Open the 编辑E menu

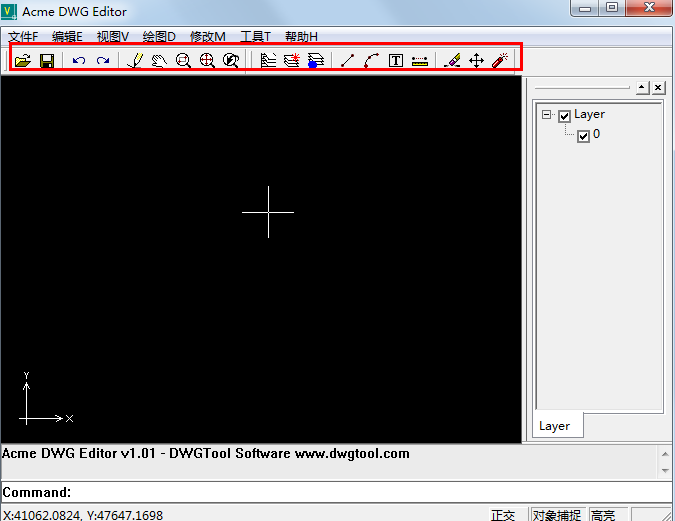pos(67,37)
